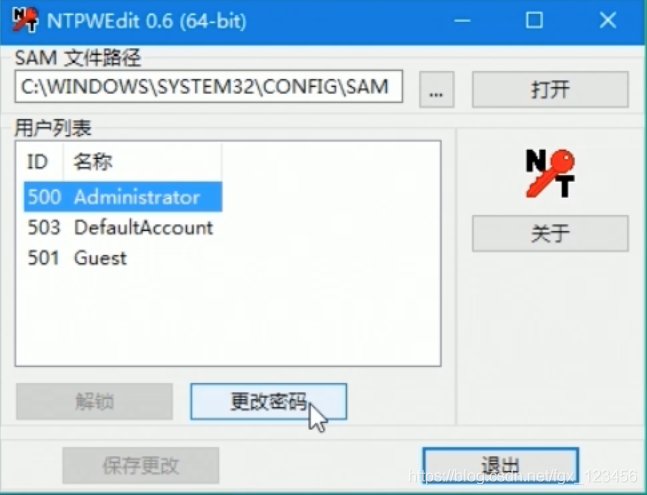Maximize the NTPWEdit window

point(534,20)
